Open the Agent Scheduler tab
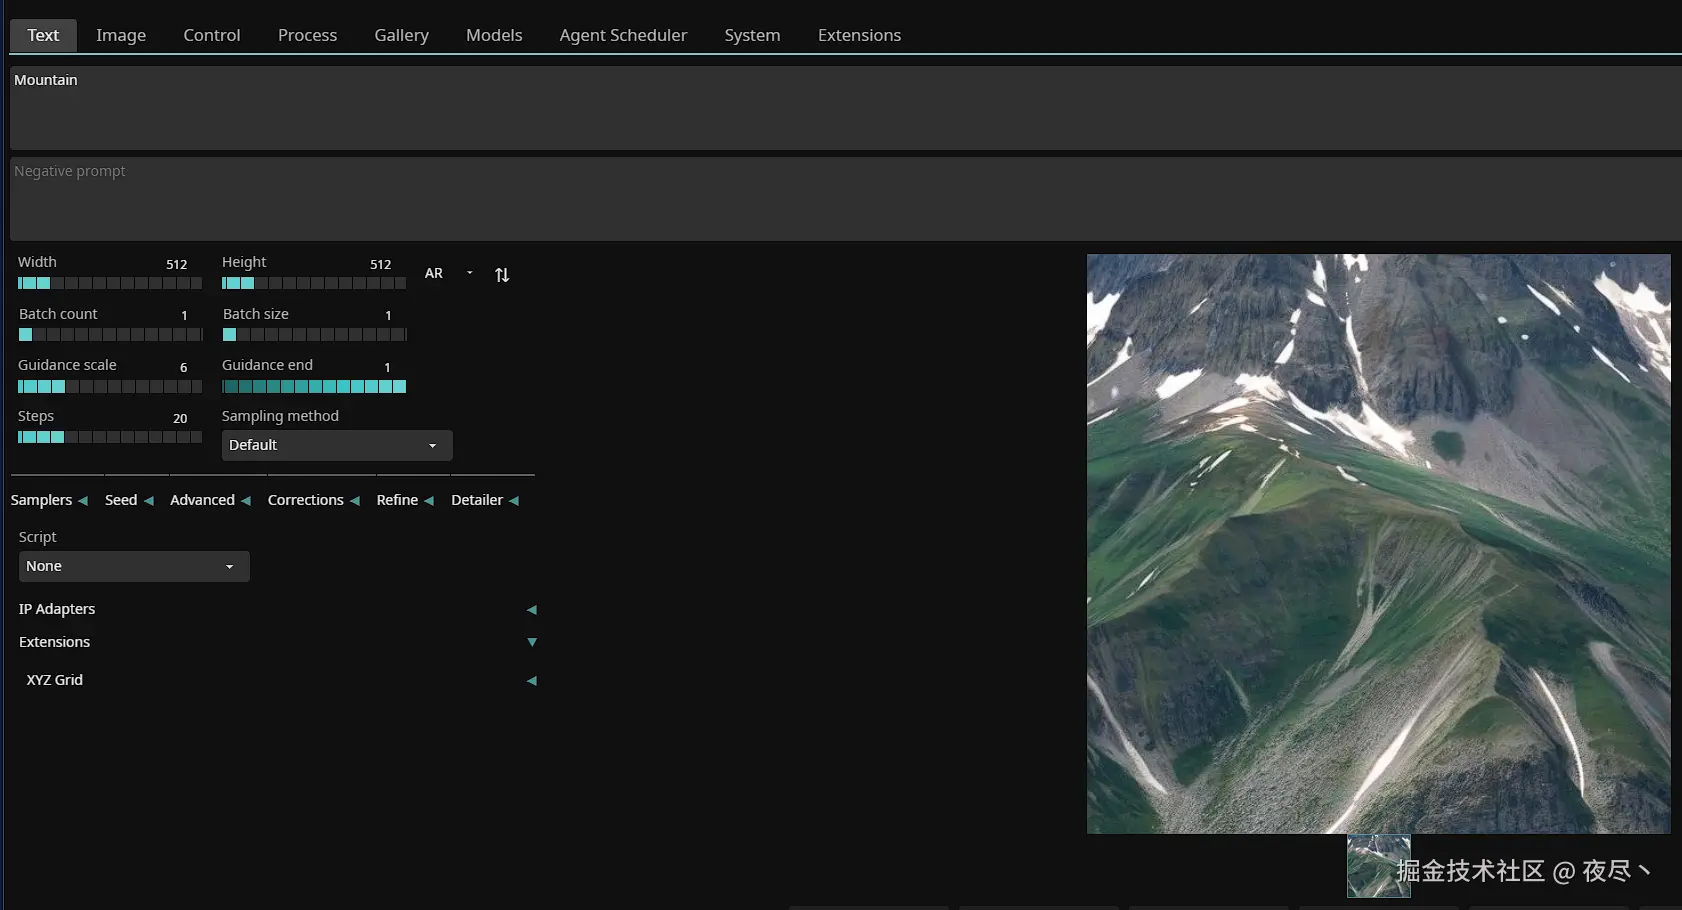This screenshot has height=910, width=1682. pos(623,35)
